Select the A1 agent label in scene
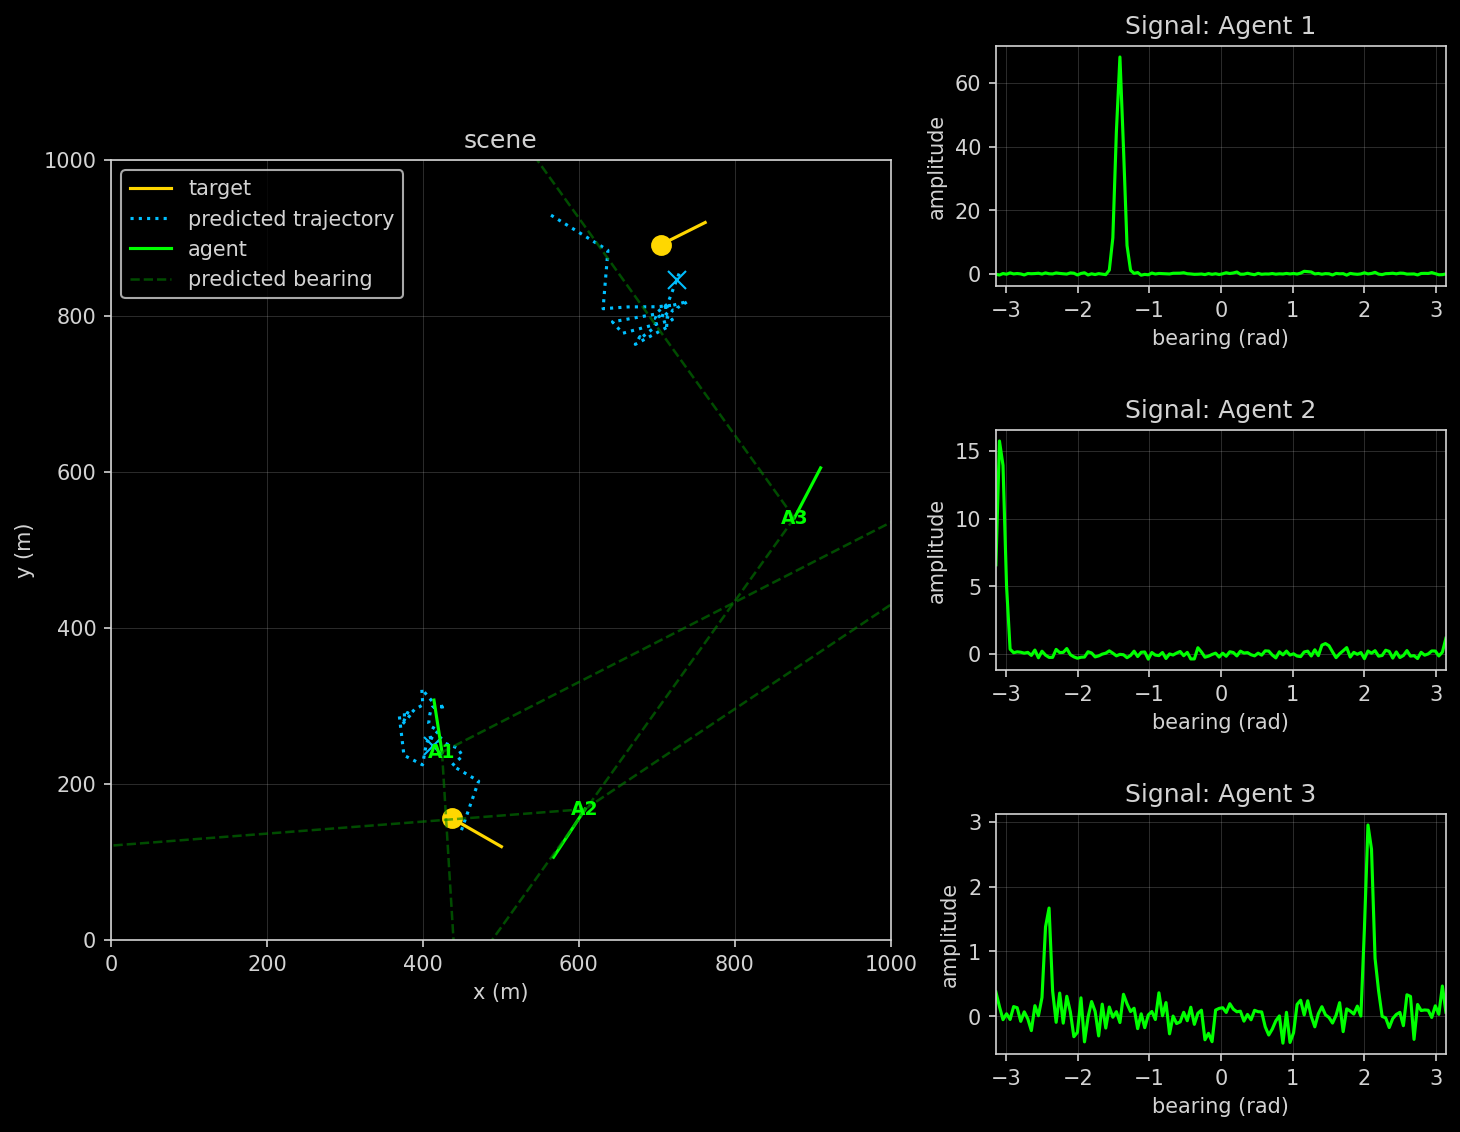Image resolution: width=1460 pixels, height=1132 pixels. tap(441, 751)
